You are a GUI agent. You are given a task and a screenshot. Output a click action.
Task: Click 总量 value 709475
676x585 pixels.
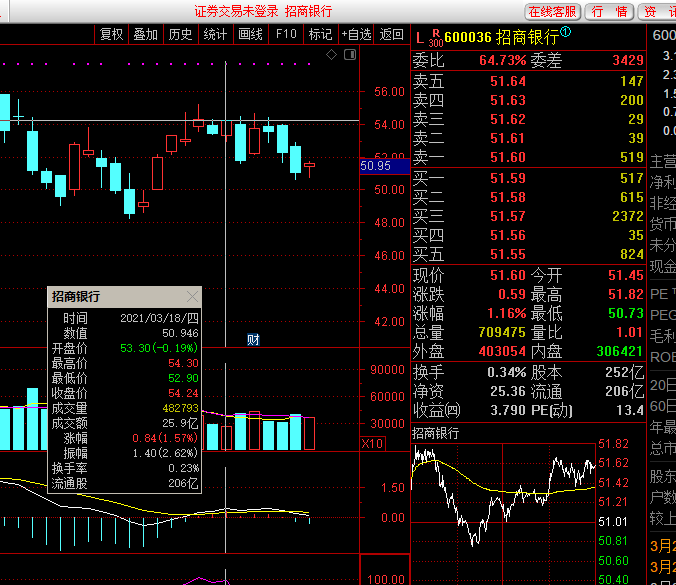click(502, 332)
